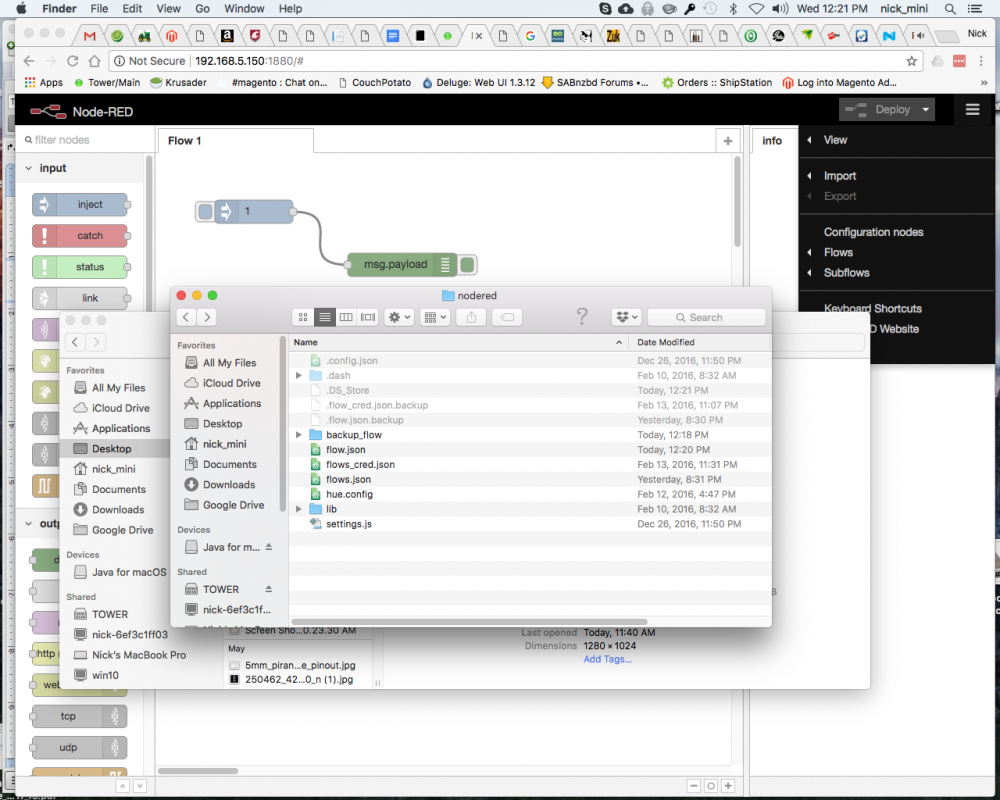
Task: Toggle the msg.payload debug node output
Action: pos(467,264)
